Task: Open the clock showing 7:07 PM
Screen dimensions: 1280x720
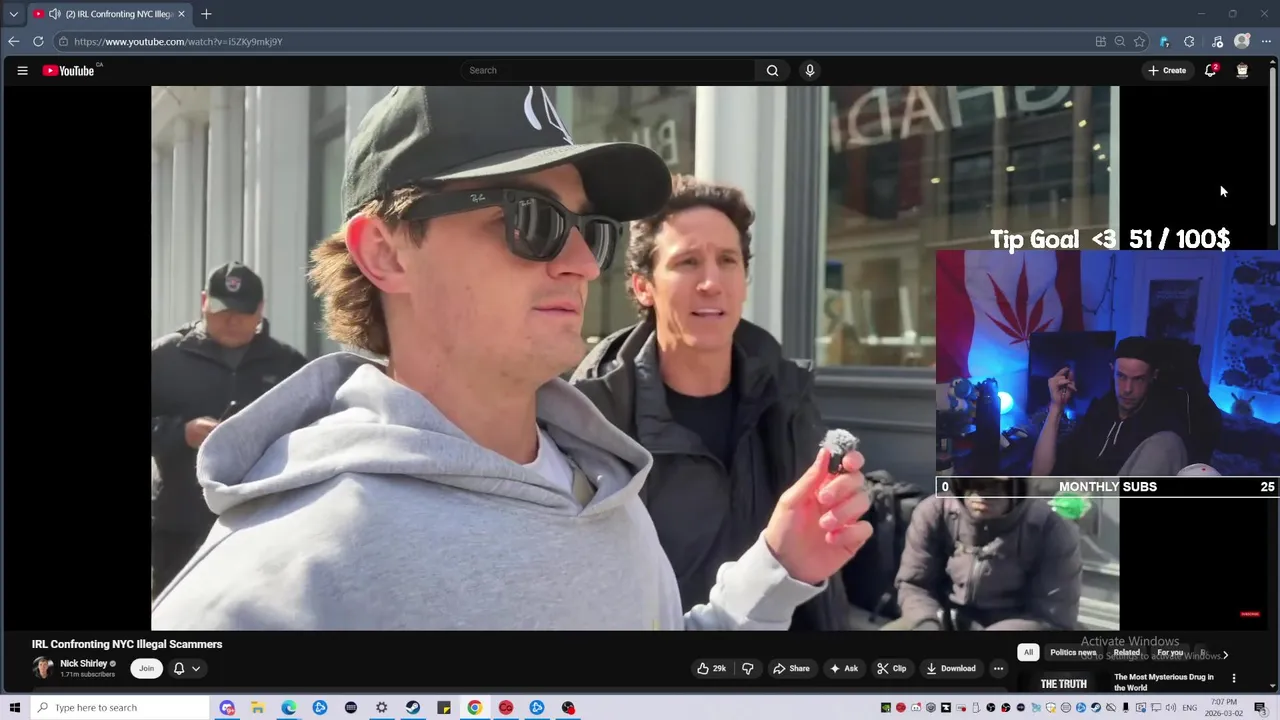Action: coord(1223,707)
